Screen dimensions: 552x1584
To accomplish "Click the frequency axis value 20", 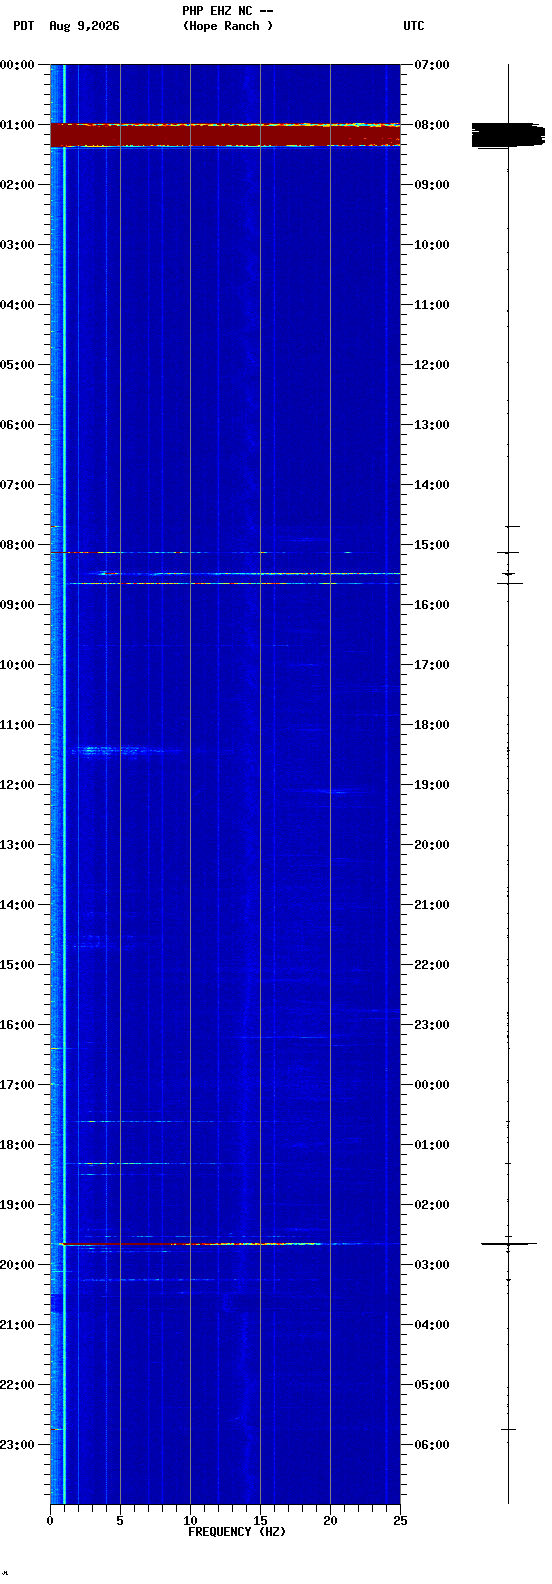I will [x=330, y=1521].
